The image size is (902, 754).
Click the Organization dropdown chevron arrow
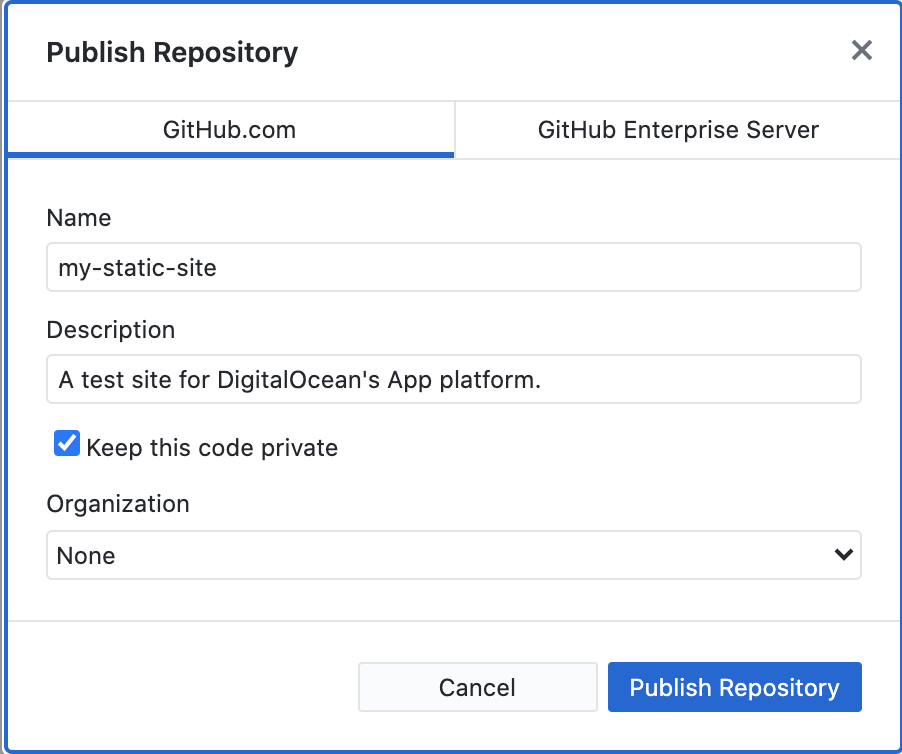tap(843, 555)
